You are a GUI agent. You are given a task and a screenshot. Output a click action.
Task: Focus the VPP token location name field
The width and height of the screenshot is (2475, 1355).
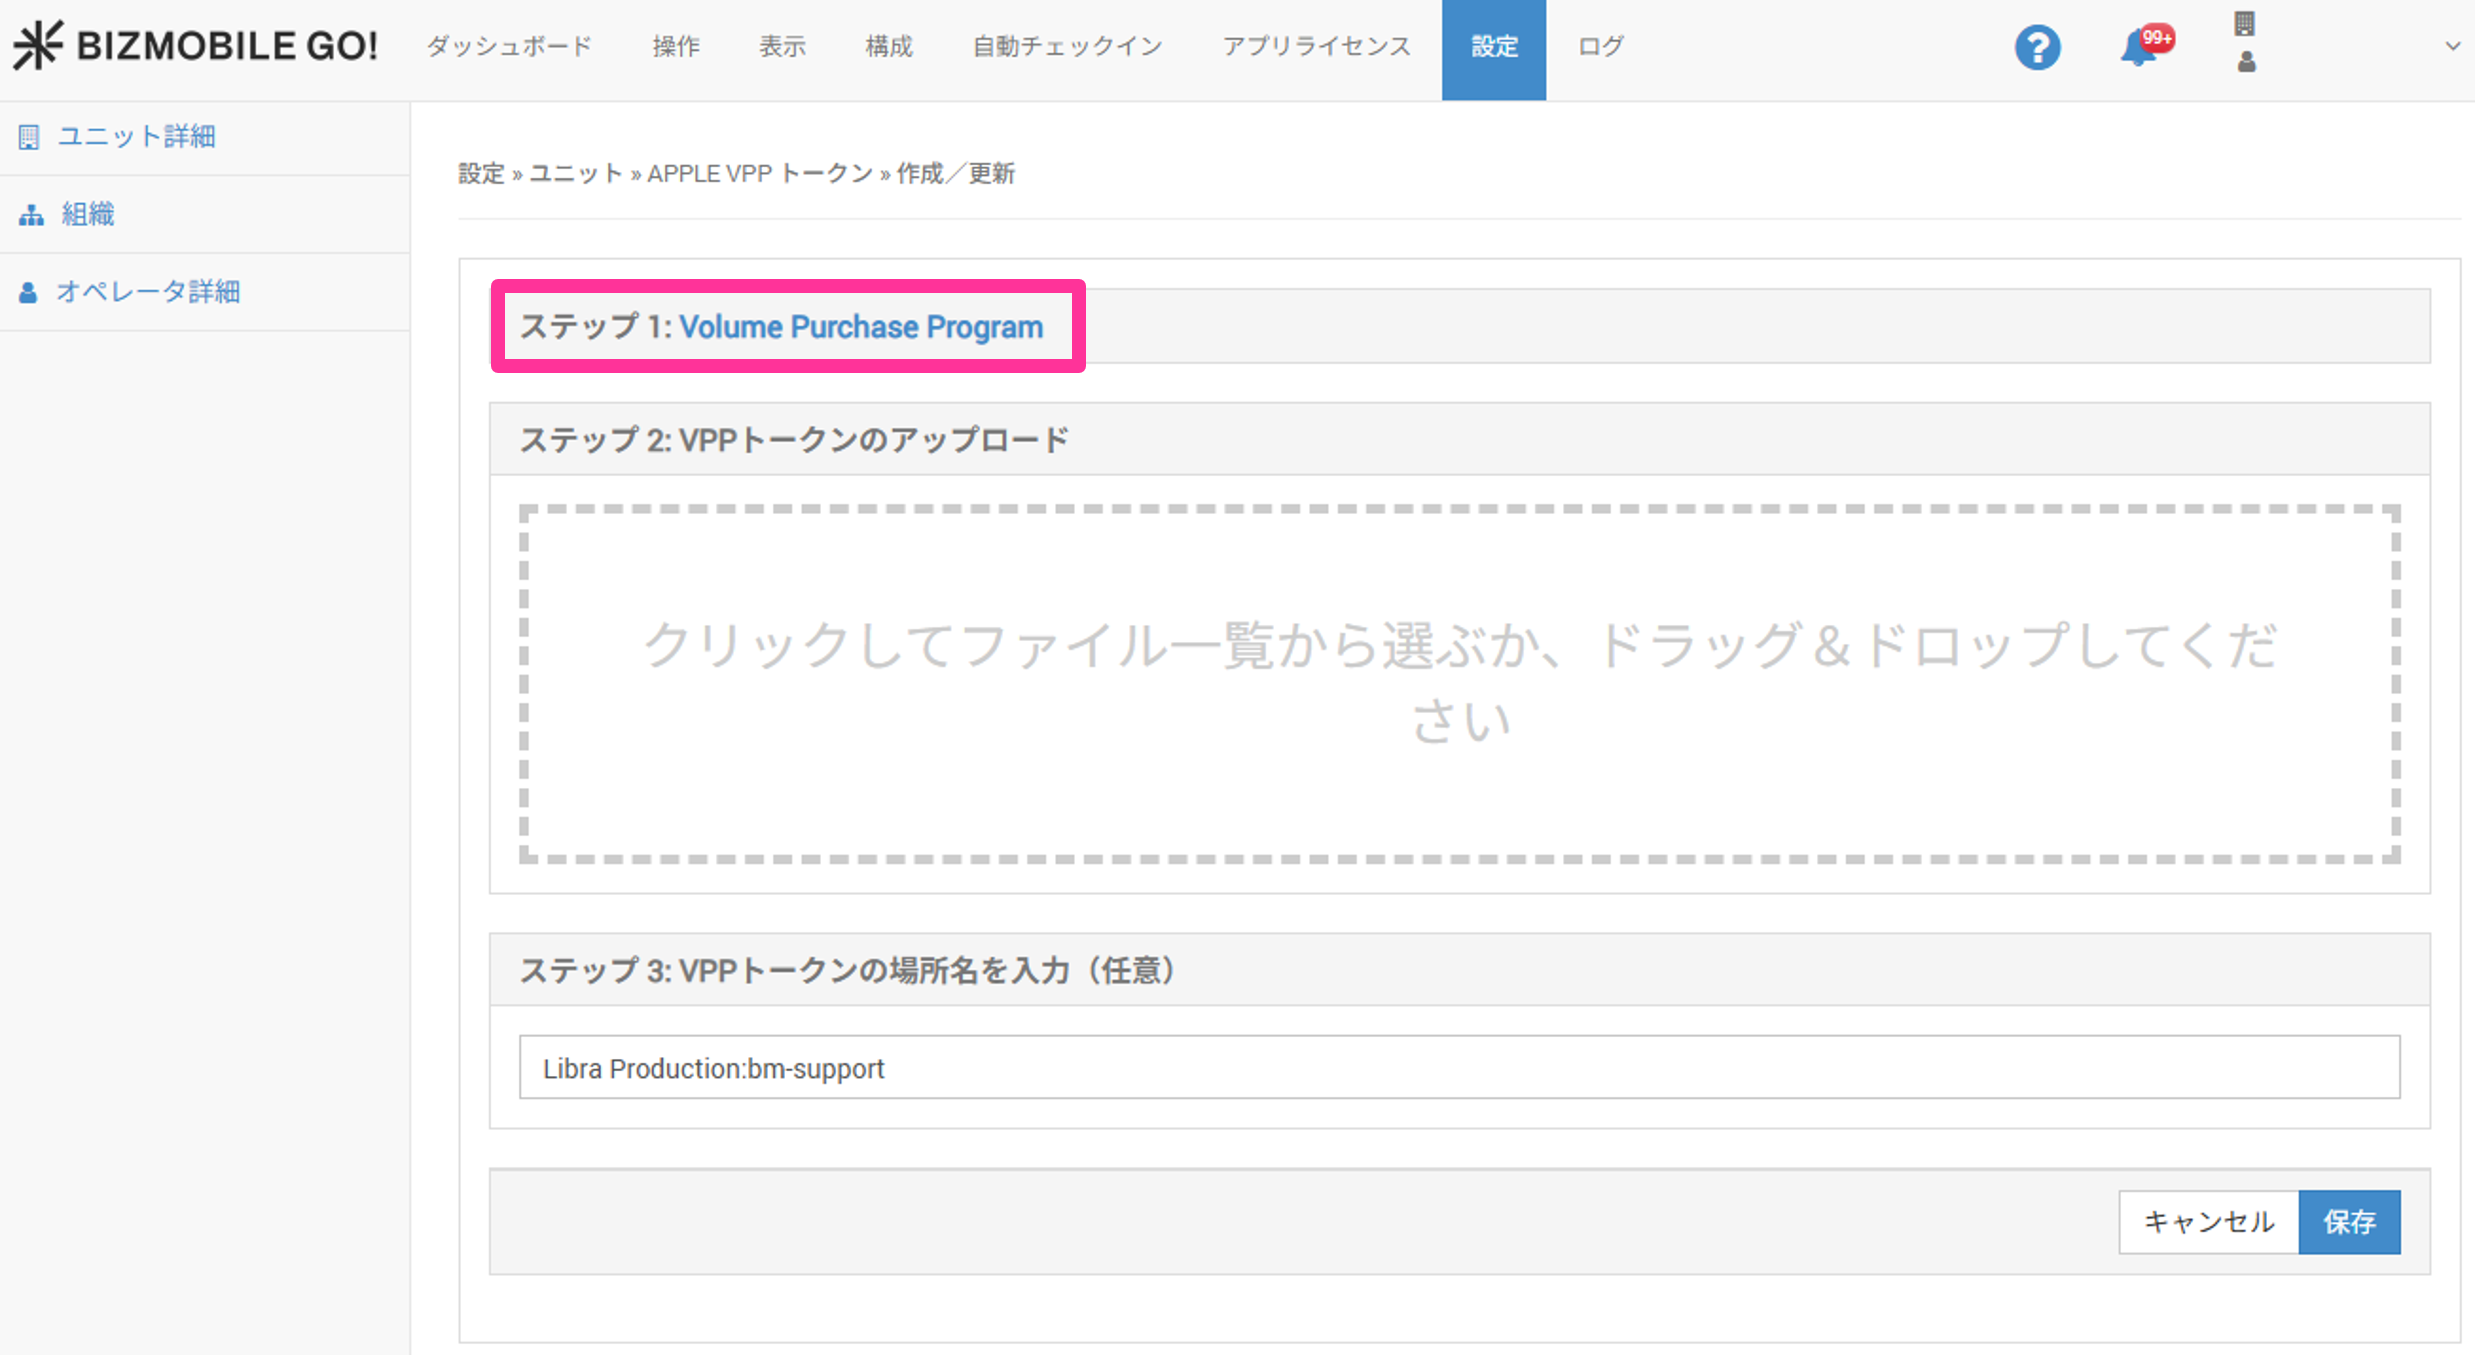1459,1068
